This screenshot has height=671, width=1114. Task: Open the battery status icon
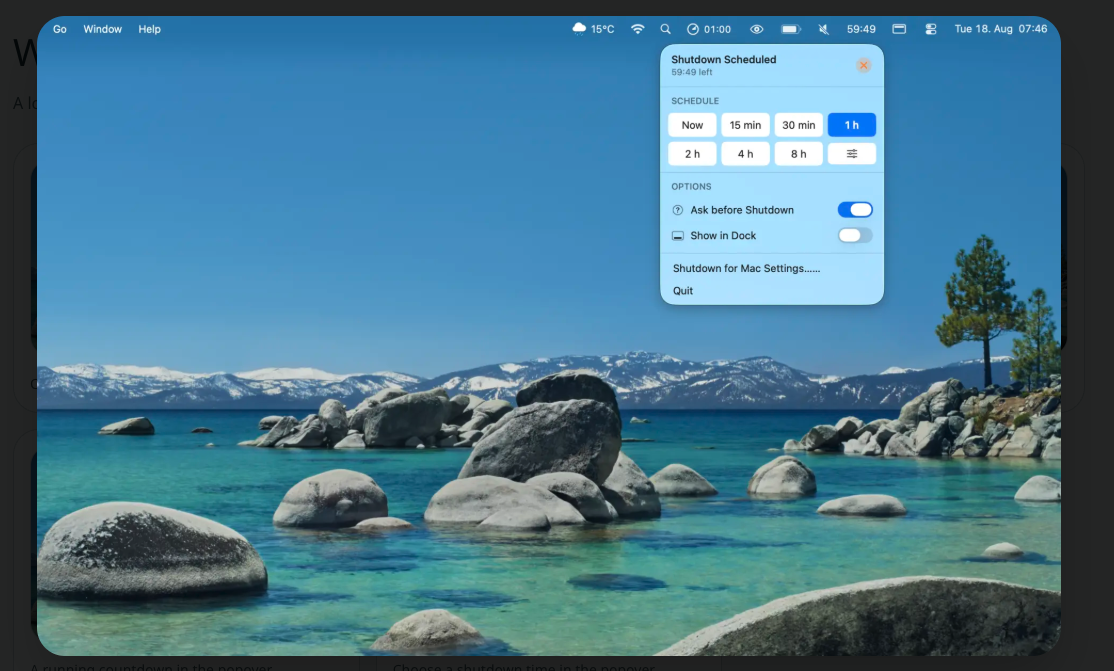tap(791, 29)
